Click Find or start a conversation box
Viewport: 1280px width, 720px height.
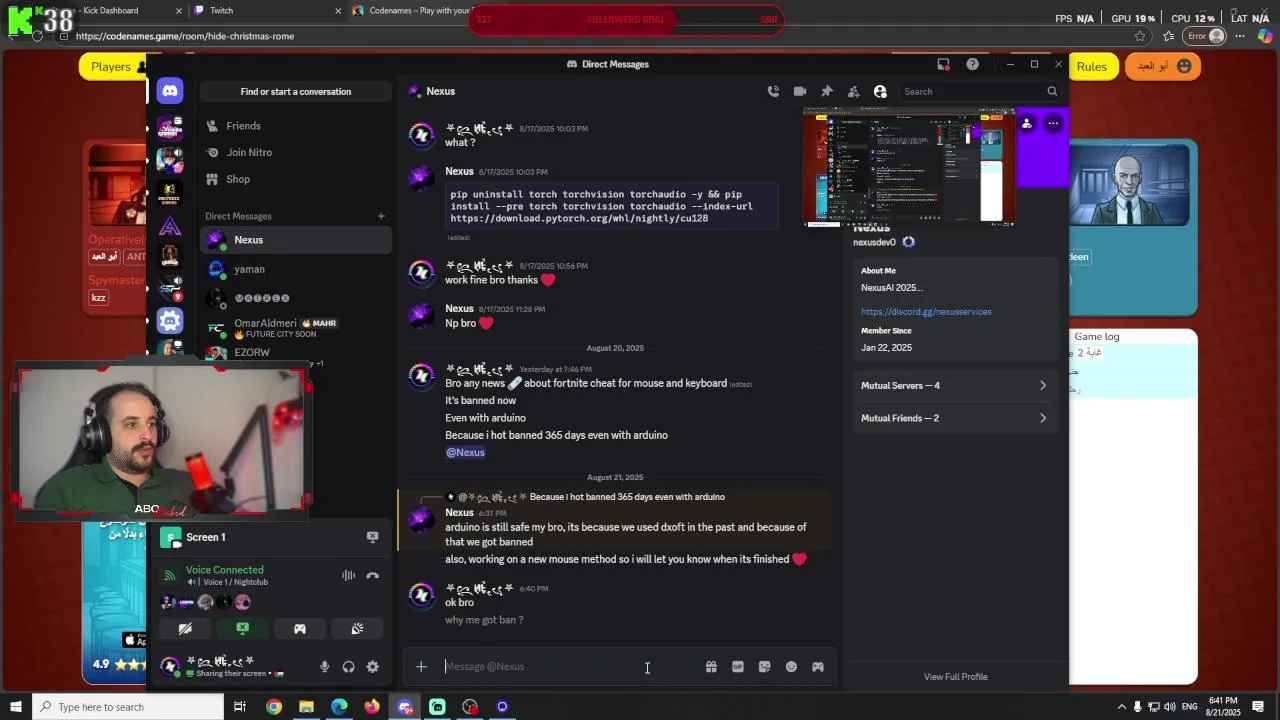pyautogui.click(x=296, y=91)
